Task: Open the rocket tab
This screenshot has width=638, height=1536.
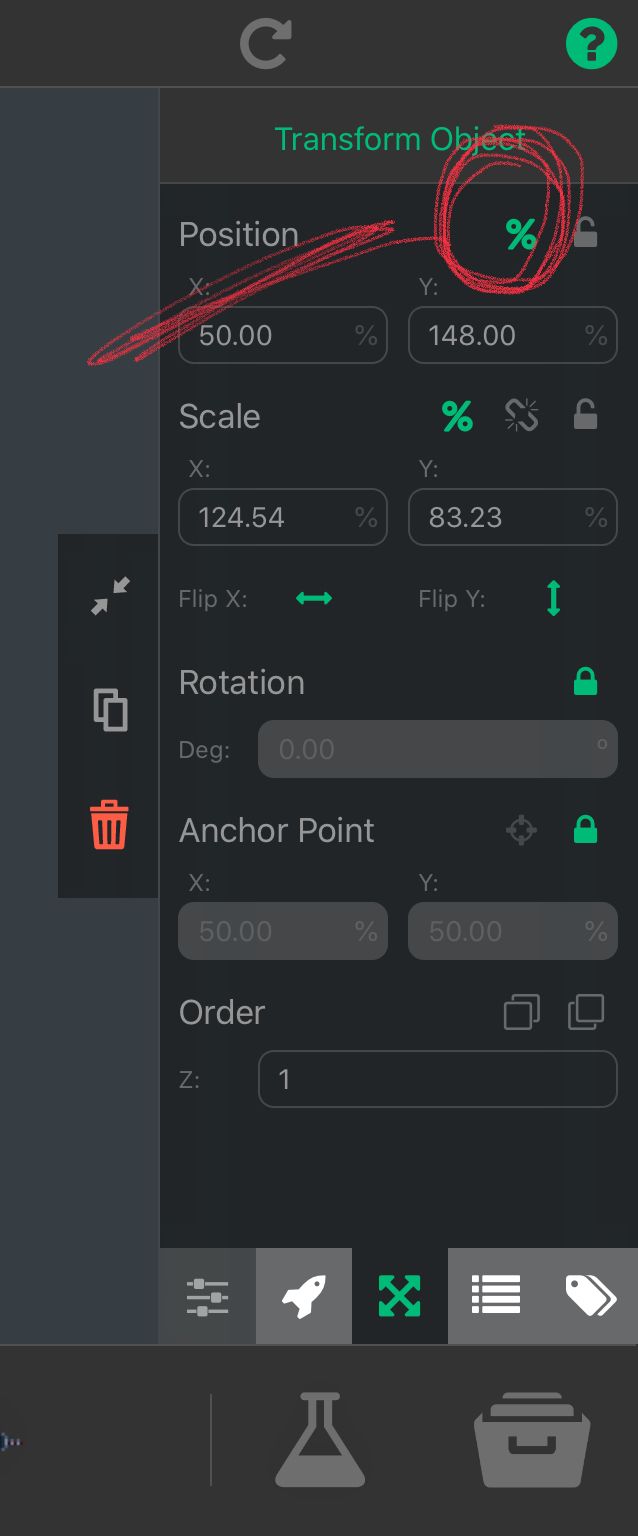Action: (x=303, y=1297)
